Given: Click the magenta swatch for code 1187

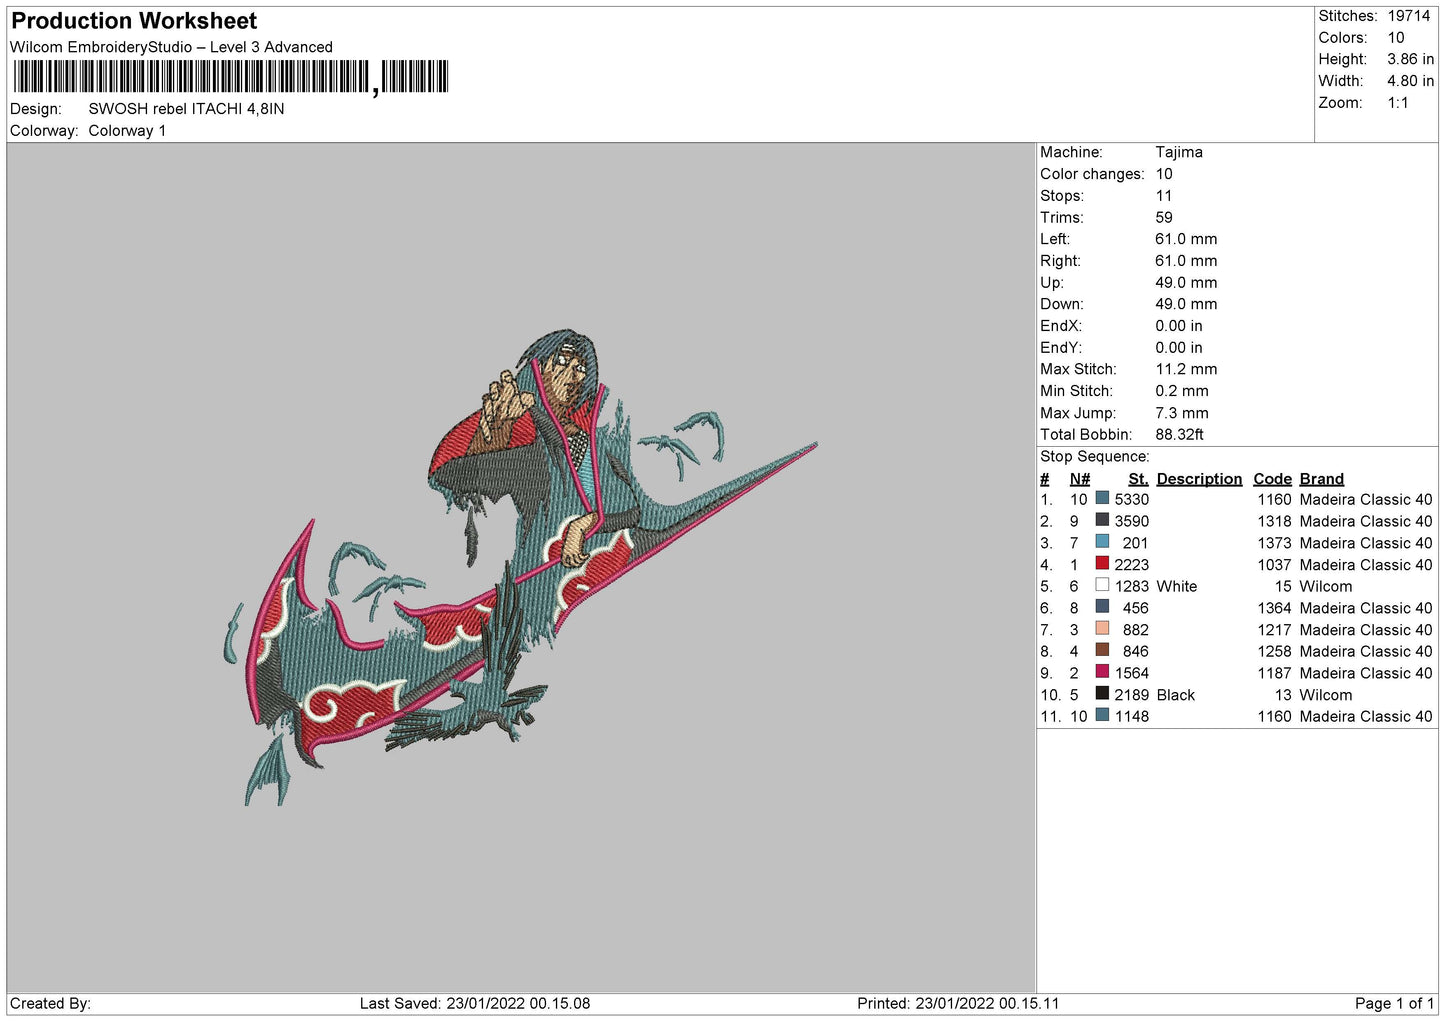Looking at the screenshot, I should point(1102,672).
